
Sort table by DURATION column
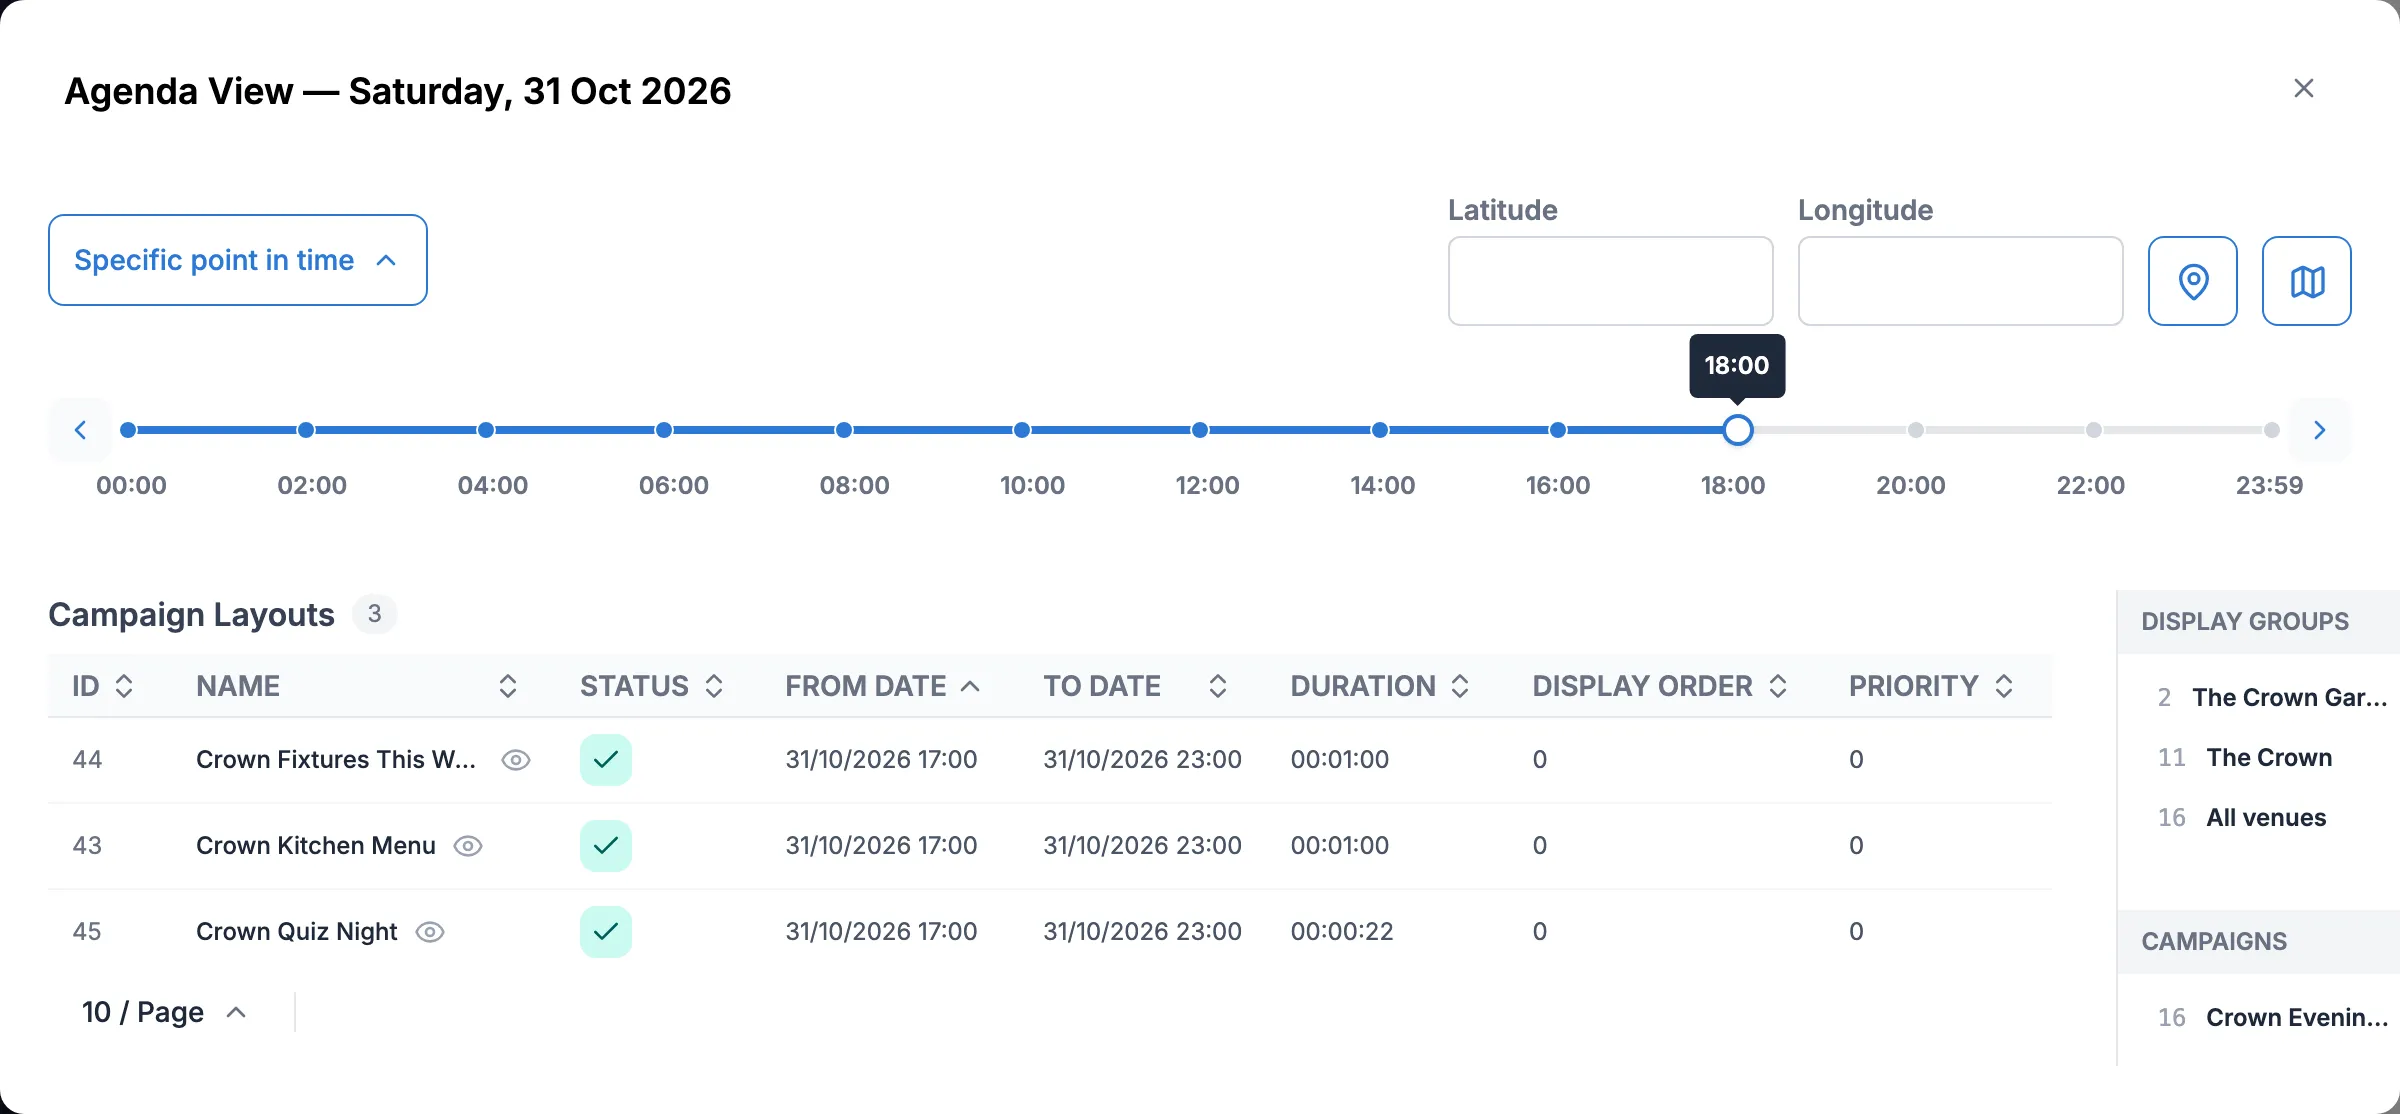1460,686
